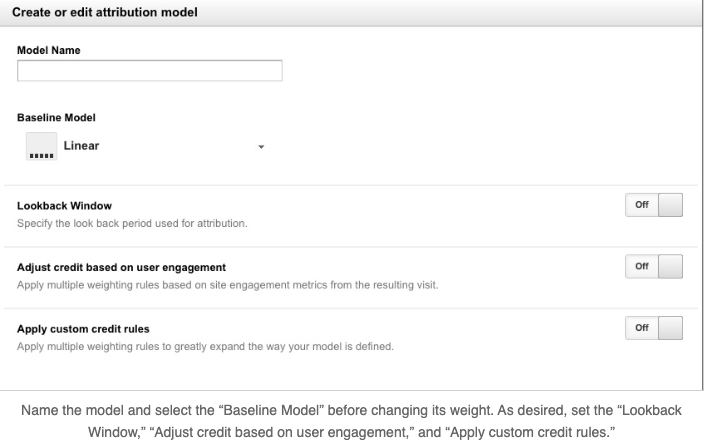Click the site engagement metrics description text
The width and height of the screenshot is (705, 444).
pos(228,285)
